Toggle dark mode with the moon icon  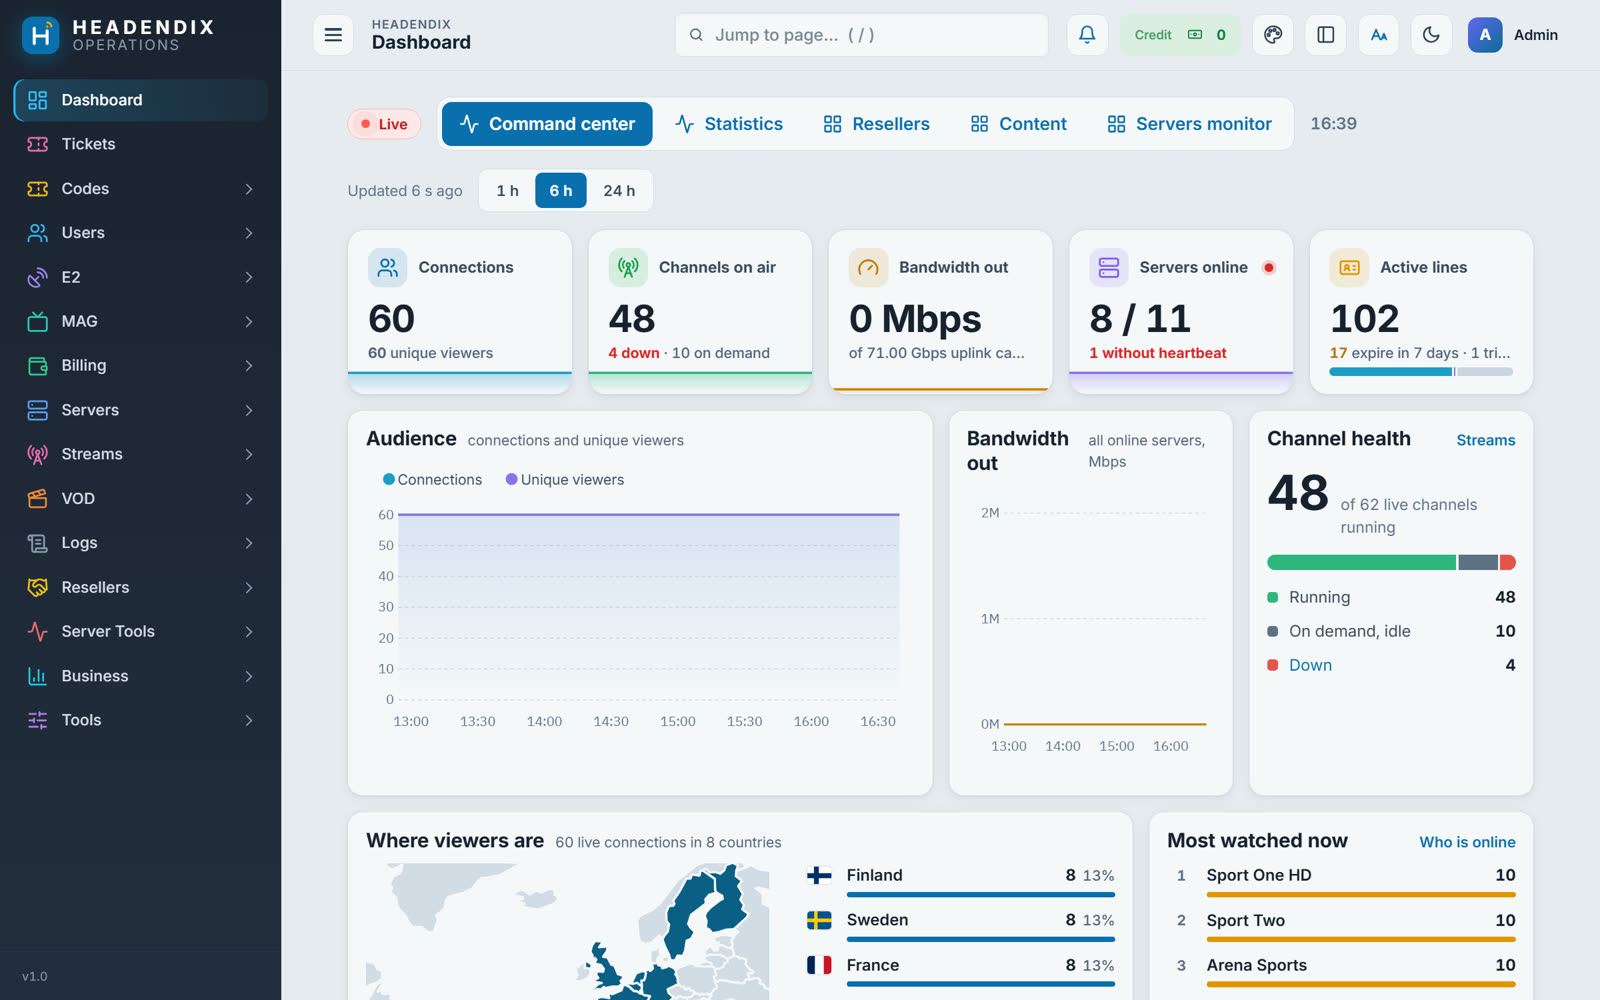coord(1432,35)
